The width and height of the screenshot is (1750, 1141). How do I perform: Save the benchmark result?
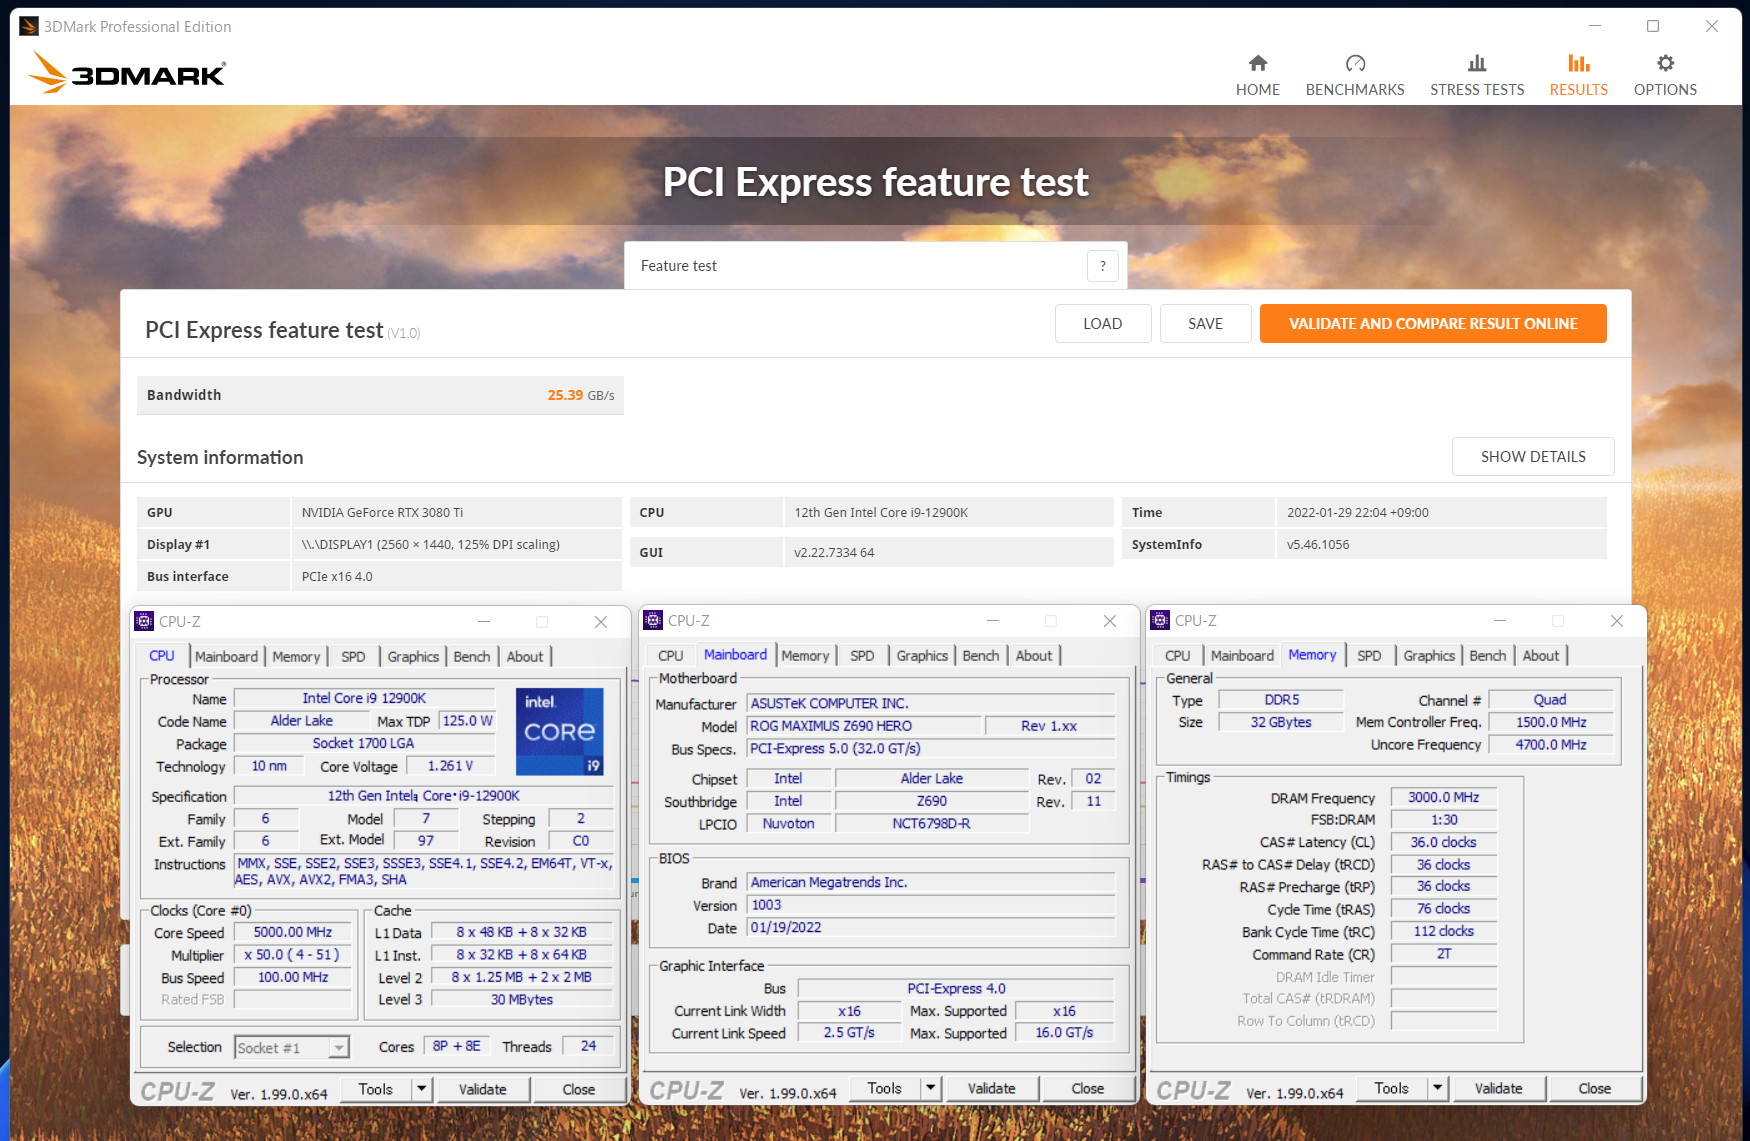[x=1205, y=323]
